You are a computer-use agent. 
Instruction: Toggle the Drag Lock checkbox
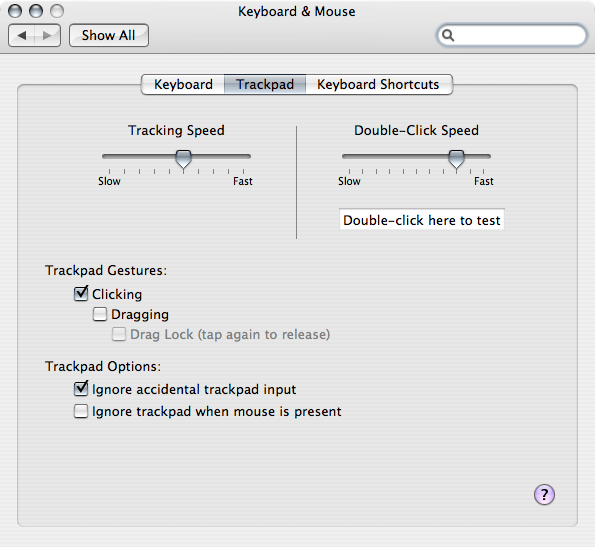point(119,334)
